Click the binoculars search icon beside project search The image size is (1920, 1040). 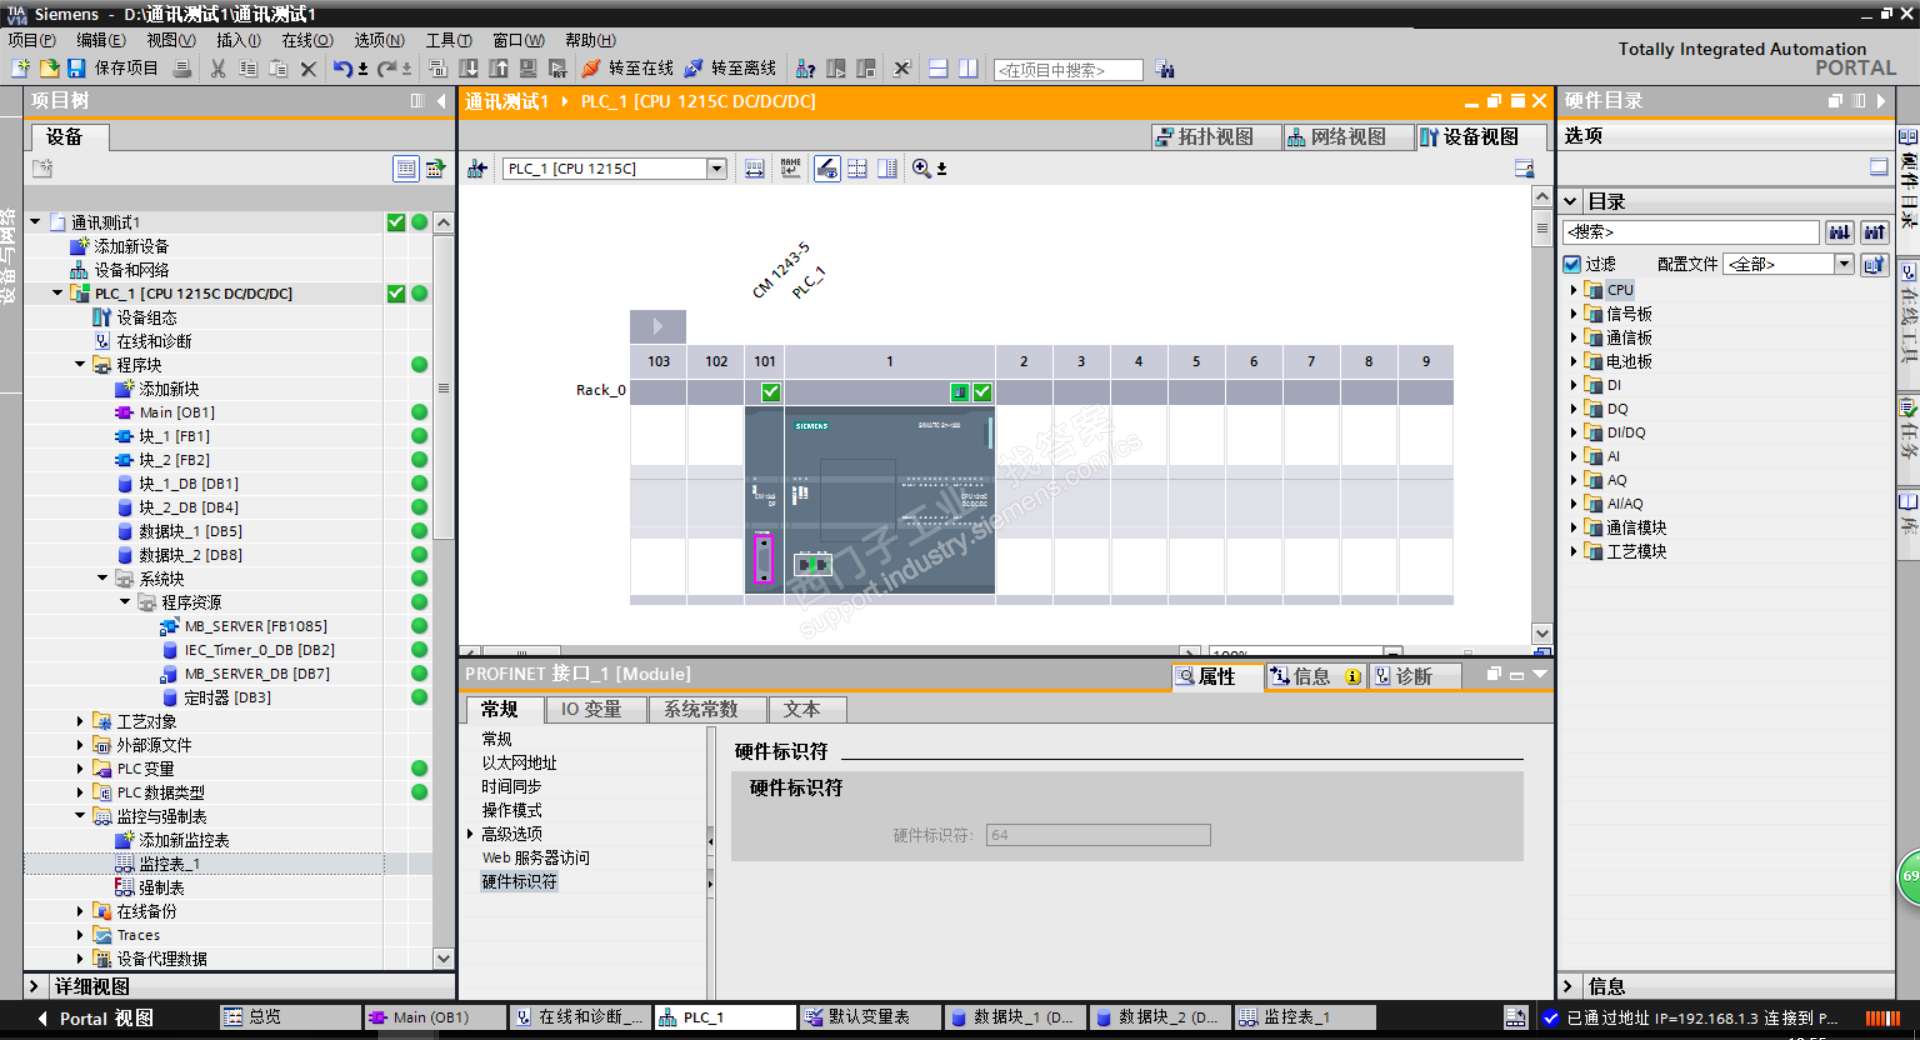coord(1165,69)
